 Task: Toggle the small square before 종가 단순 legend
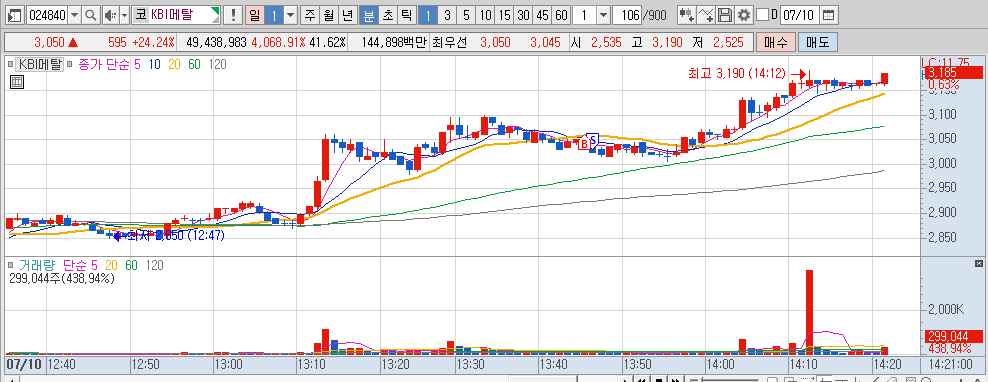point(70,63)
